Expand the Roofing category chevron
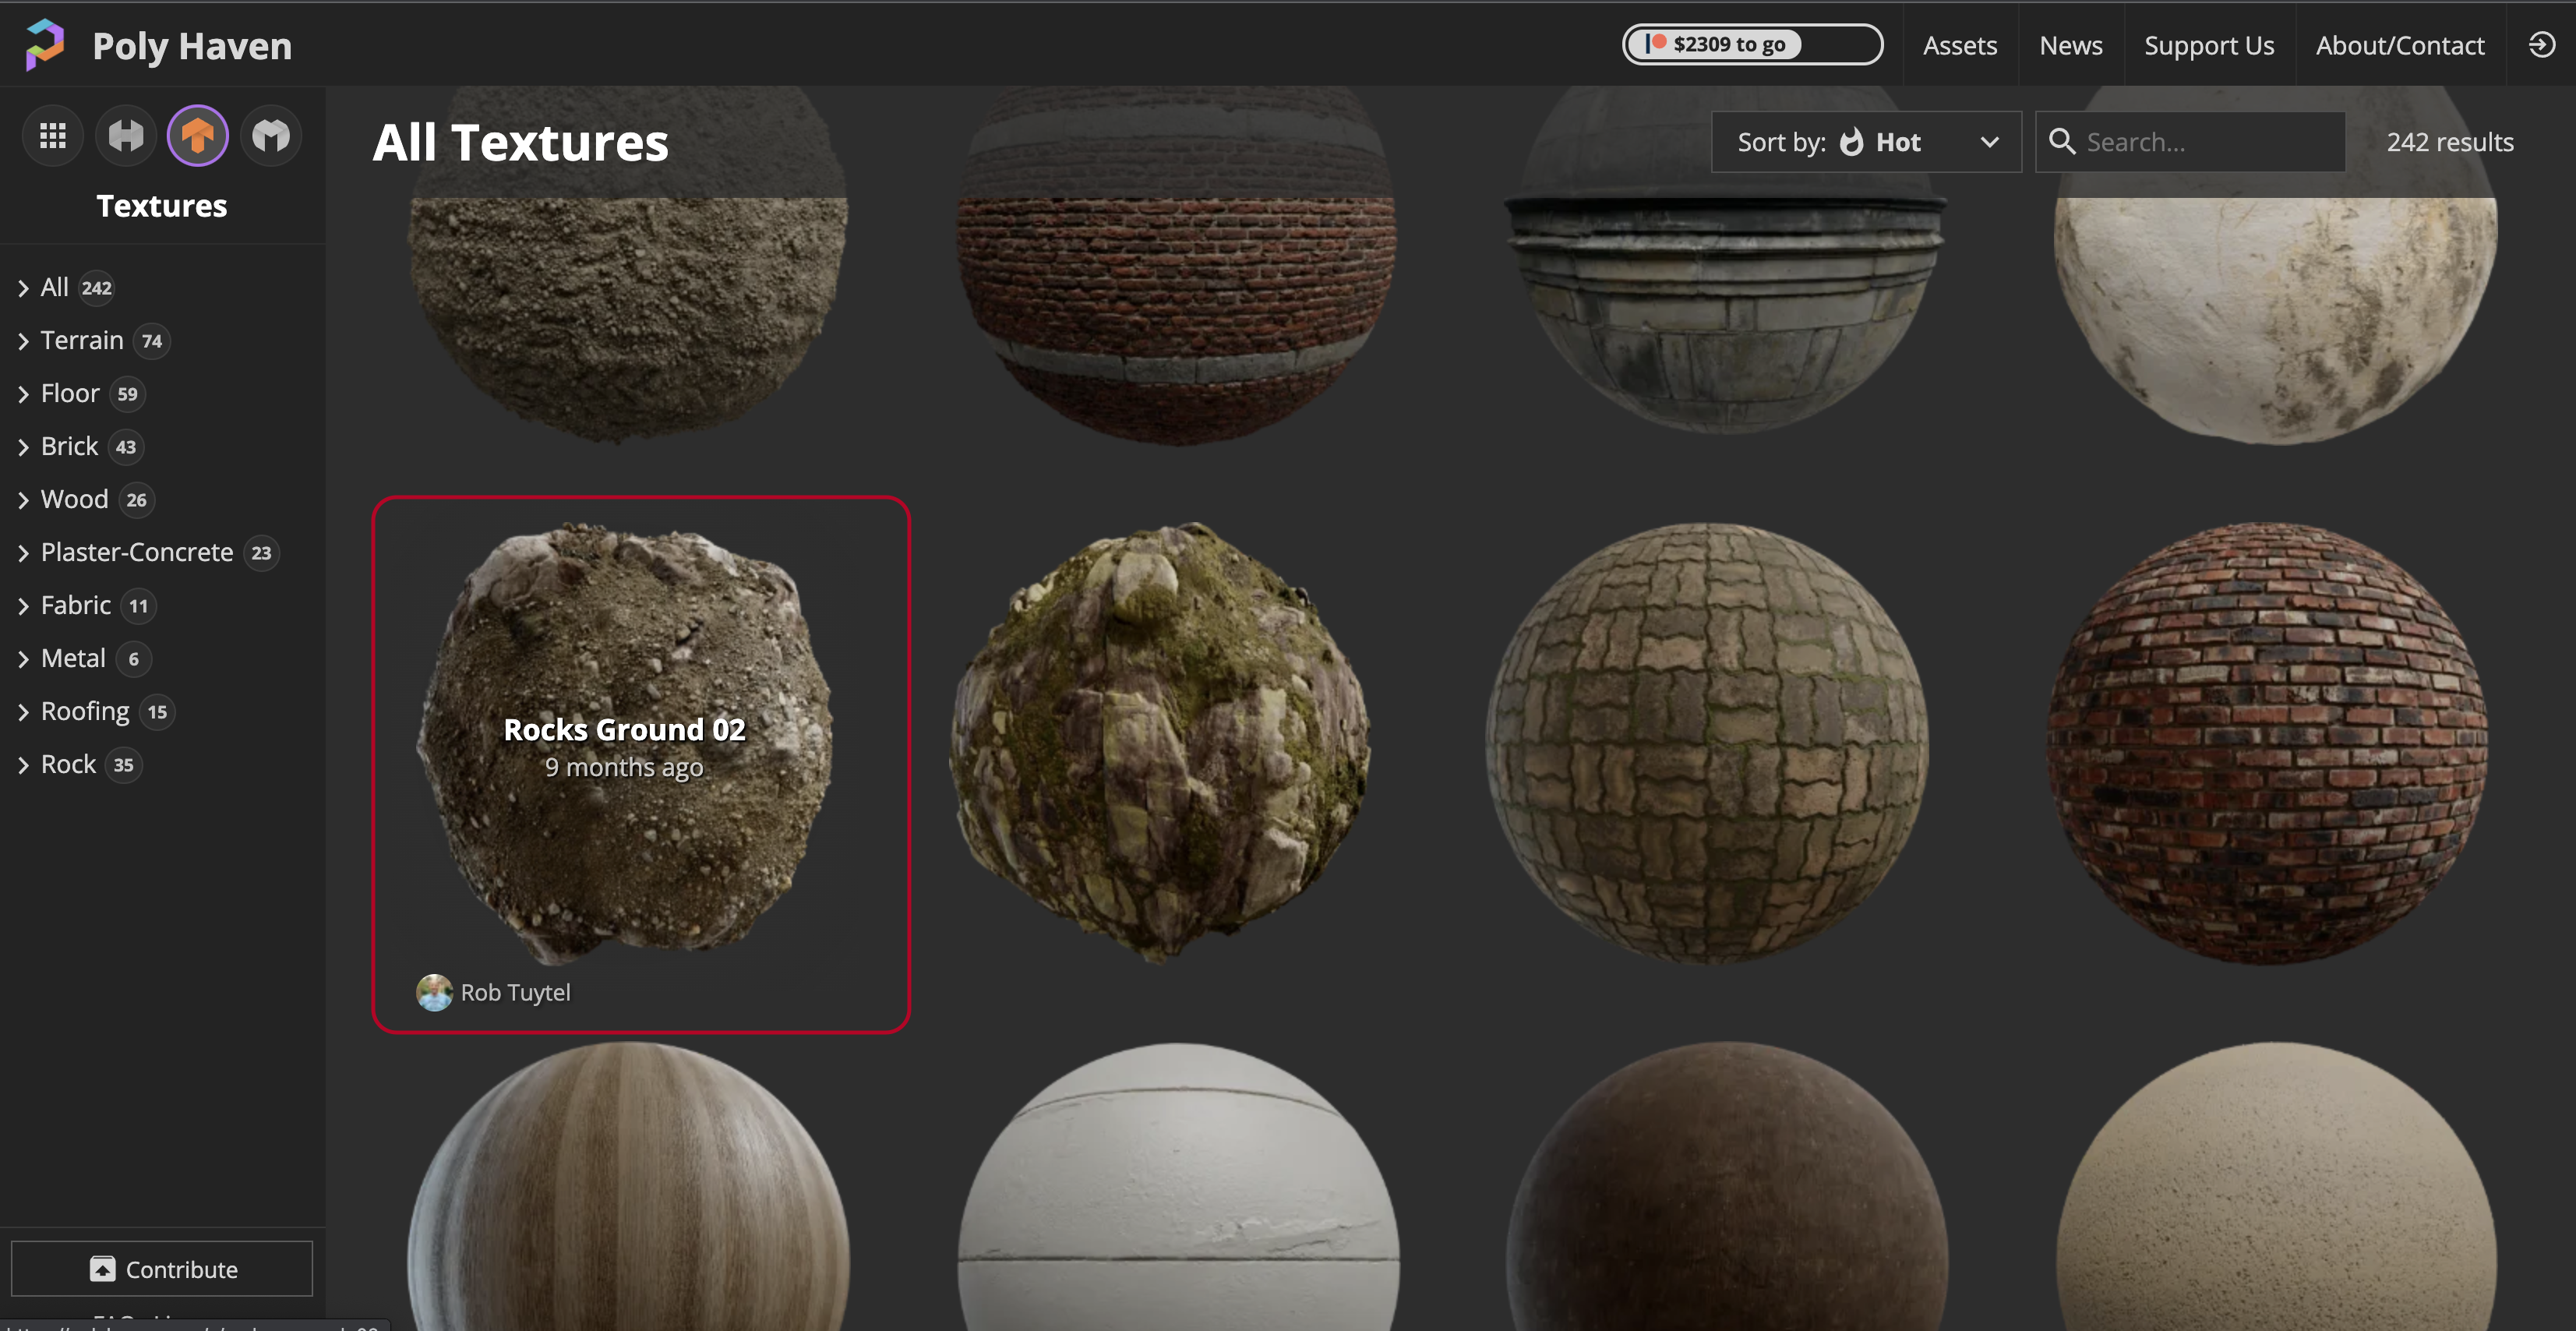2576x1331 pixels. coord(23,712)
